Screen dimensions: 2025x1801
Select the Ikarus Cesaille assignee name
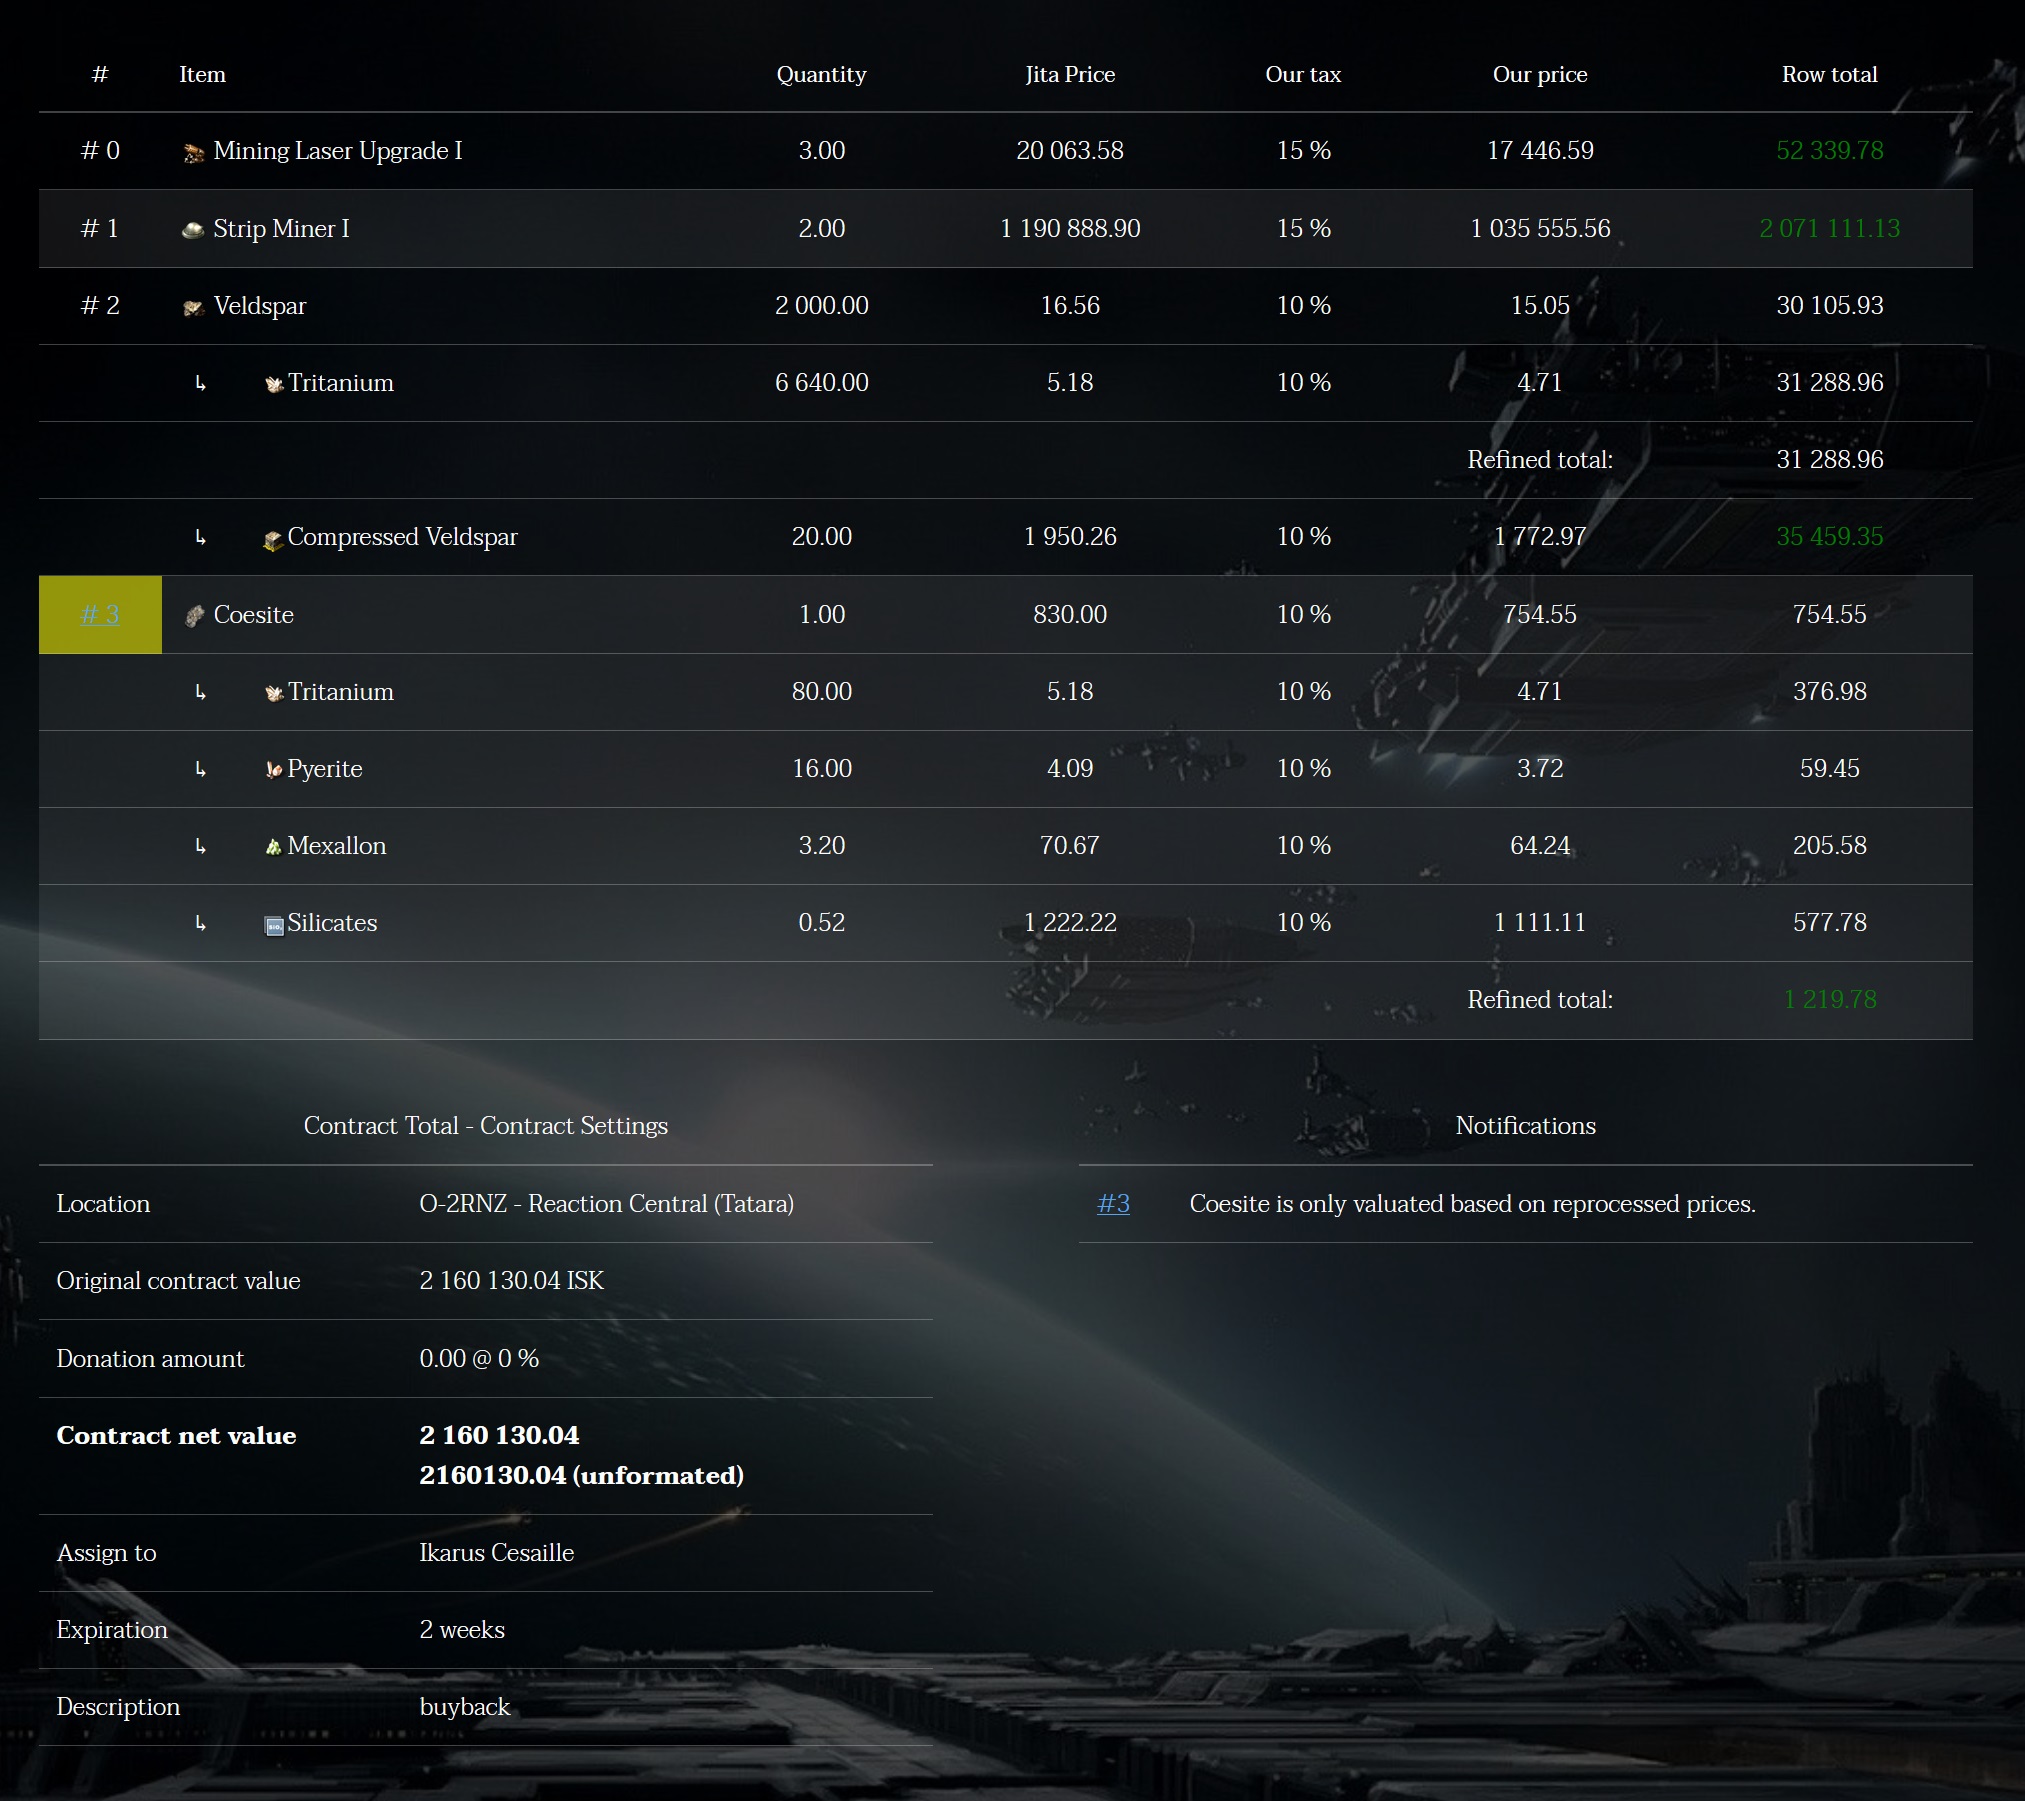pyautogui.click(x=496, y=1552)
